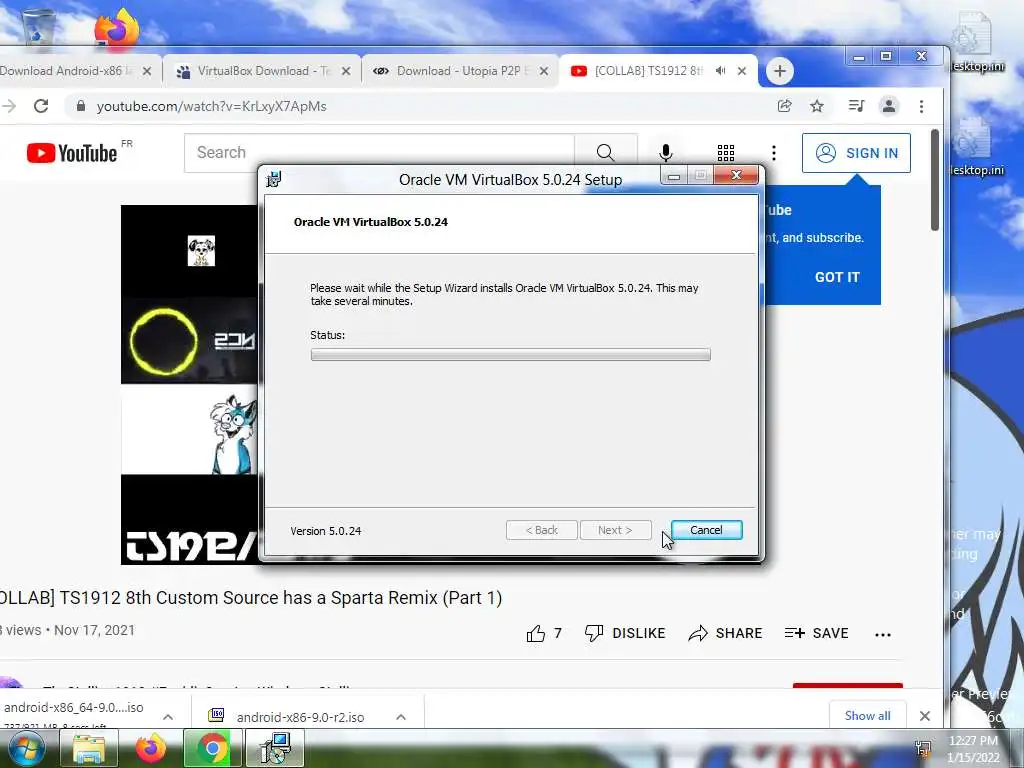The height and width of the screenshot is (768, 1024).
Task: Search with your voice microphone
Action: pos(665,153)
